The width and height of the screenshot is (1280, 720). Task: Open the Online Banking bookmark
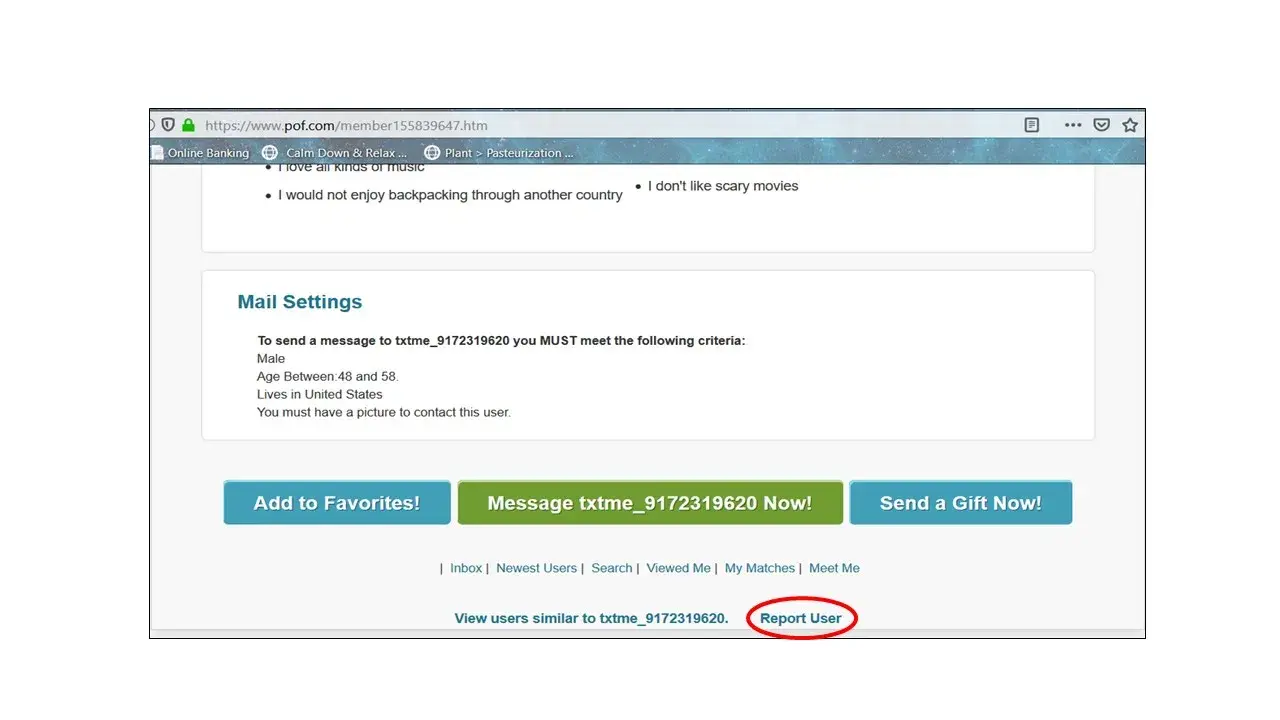(200, 153)
